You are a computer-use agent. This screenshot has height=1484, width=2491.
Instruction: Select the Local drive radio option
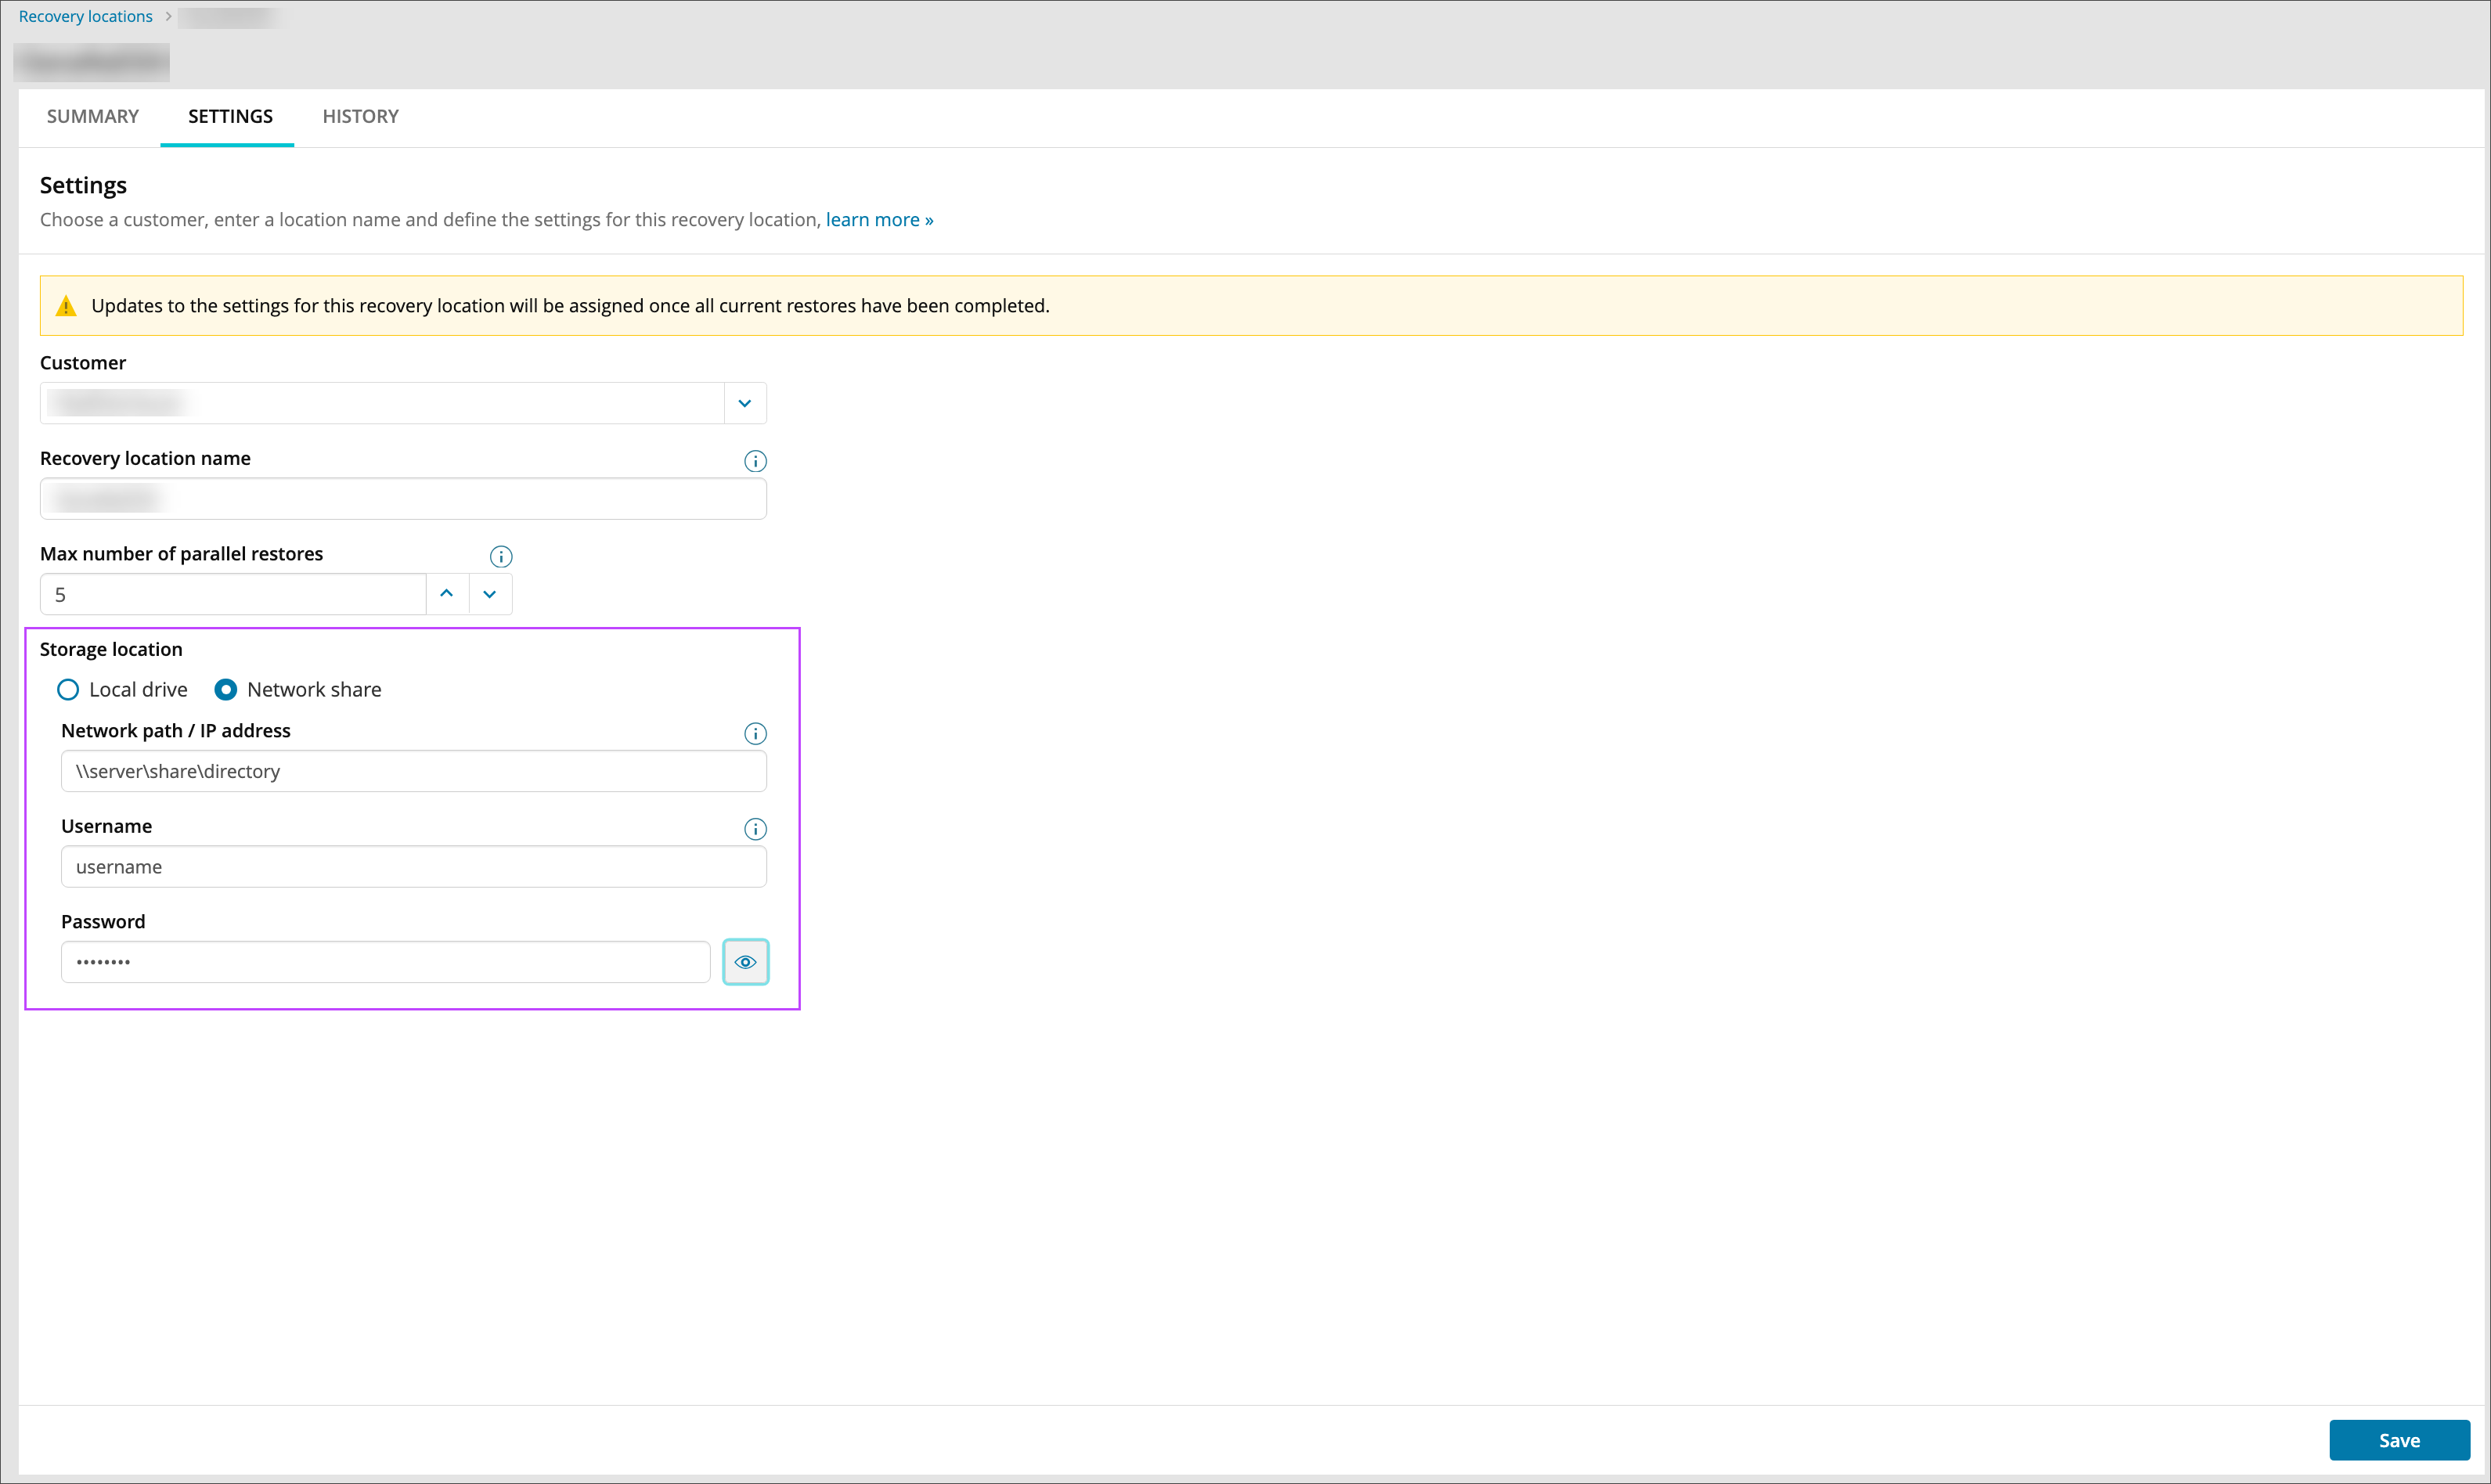(68, 690)
